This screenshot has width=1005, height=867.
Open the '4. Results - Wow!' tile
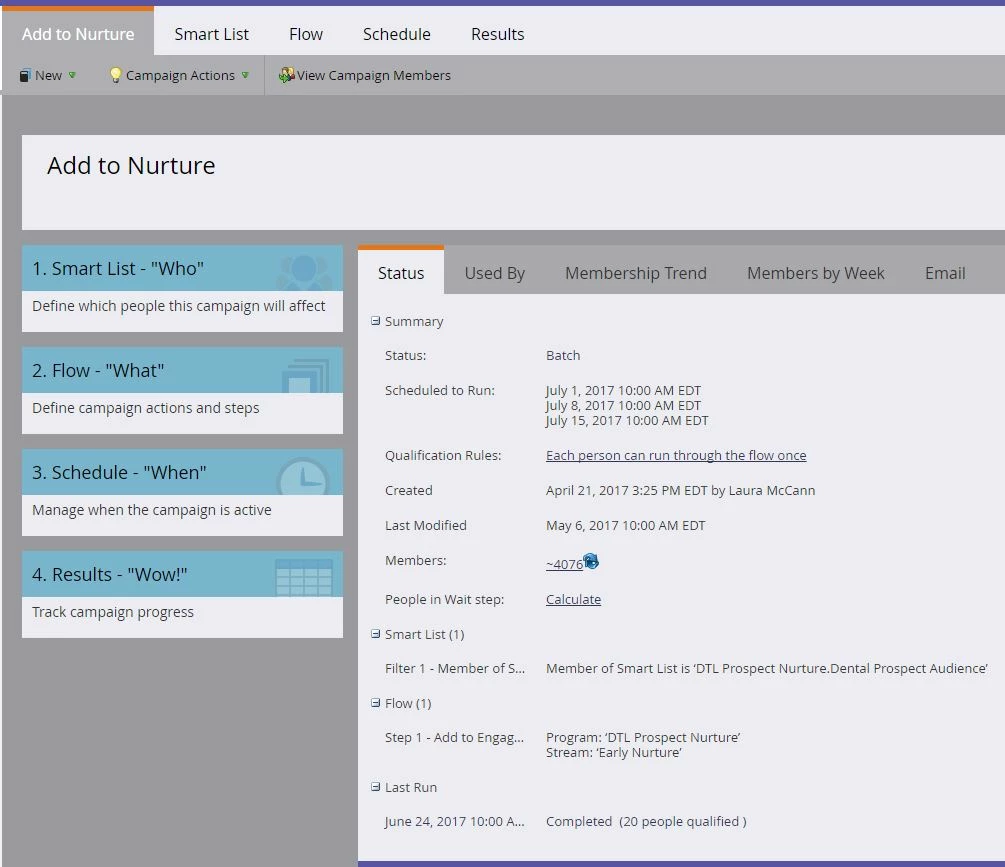[182, 574]
